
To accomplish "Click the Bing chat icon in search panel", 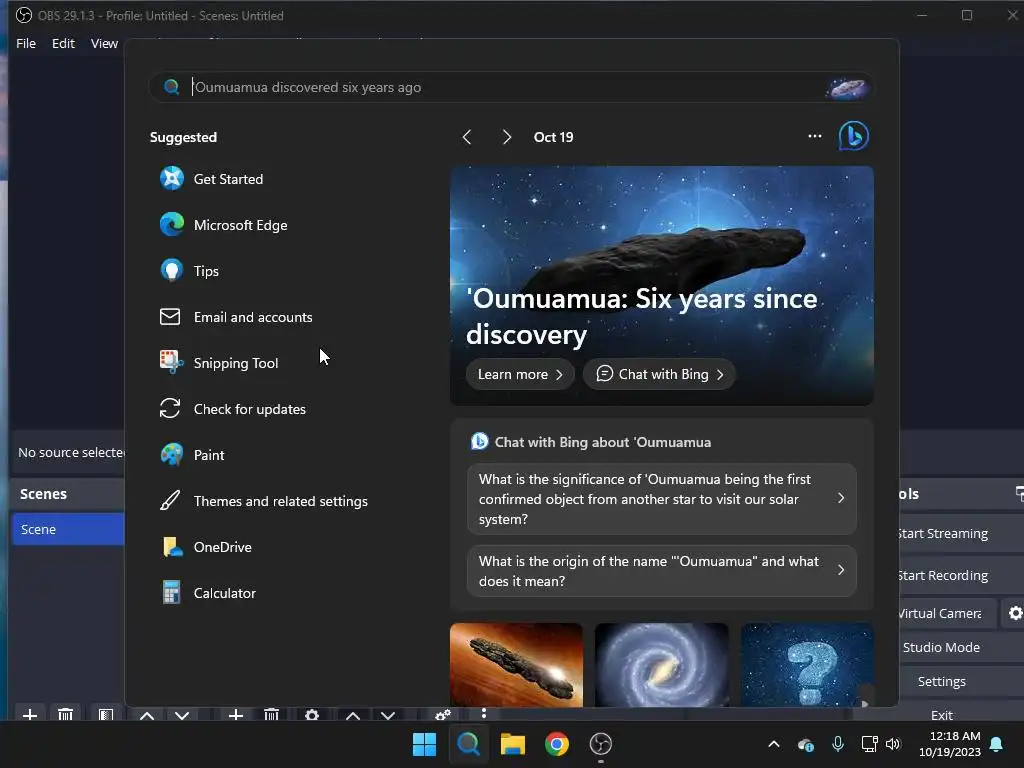I will coord(854,136).
